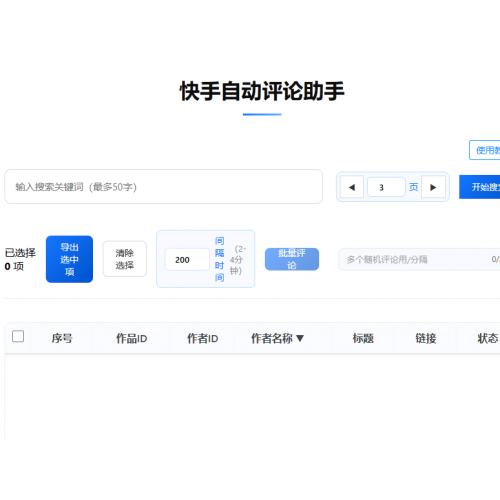Image resolution: width=500 pixels, height=500 pixels.
Task: Focus the search keyword input box
Action: coord(163,187)
